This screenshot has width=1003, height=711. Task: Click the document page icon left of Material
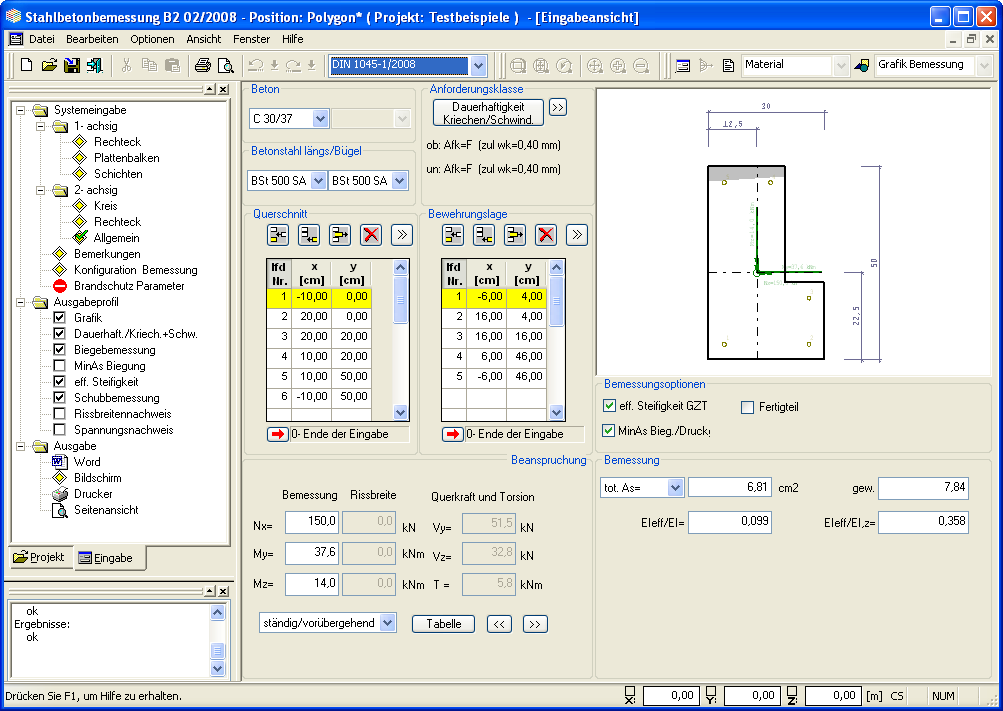[728, 65]
